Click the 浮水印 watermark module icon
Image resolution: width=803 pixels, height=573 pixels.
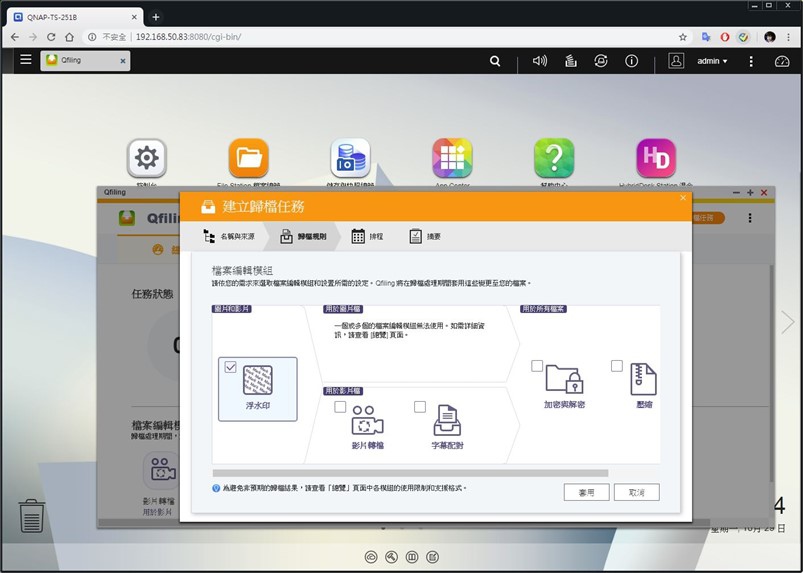pyautogui.click(x=258, y=380)
